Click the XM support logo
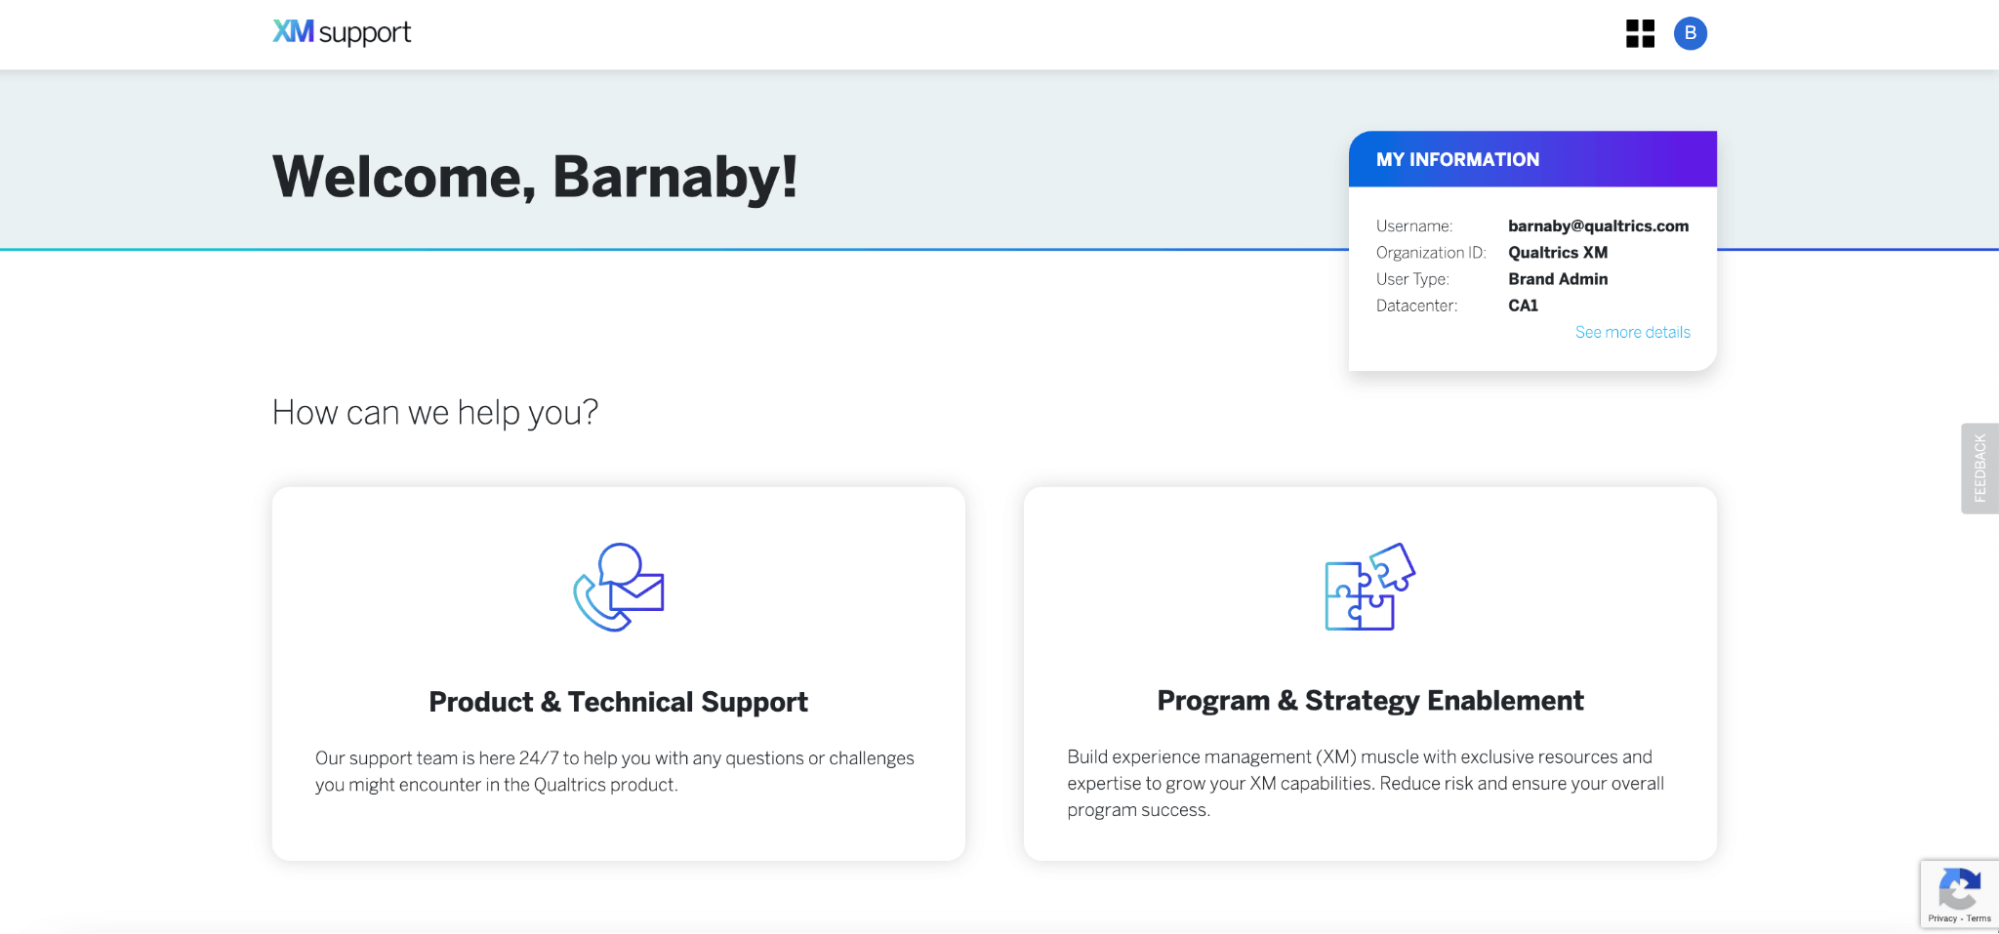 pyautogui.click(x=342, y=33)
